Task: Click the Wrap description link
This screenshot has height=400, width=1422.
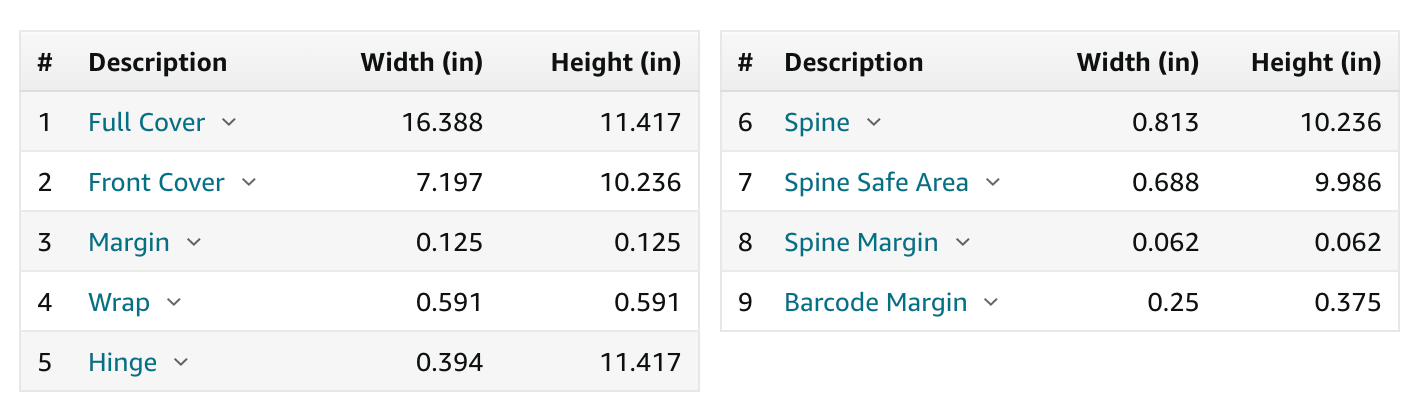Action: tap(119, 302)
